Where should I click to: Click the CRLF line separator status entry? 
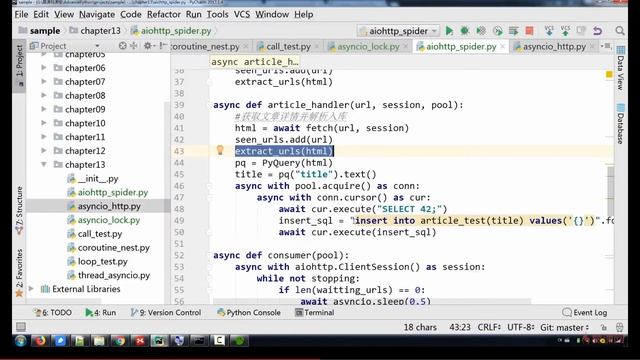[x=489, y=327]
